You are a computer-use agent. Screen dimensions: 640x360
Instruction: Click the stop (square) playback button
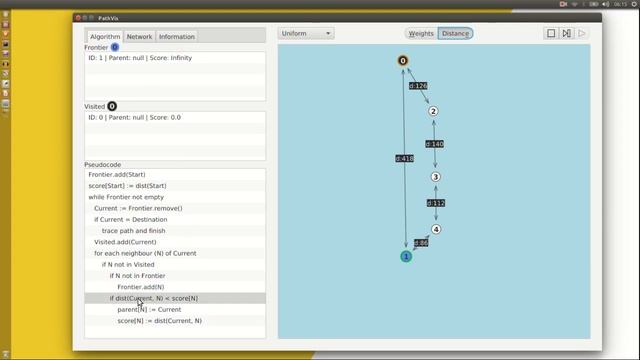[x=551, y=33]
